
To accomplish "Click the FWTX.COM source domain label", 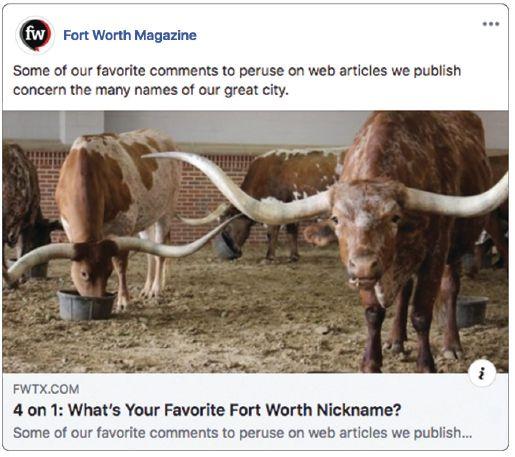I will (46, 389).
